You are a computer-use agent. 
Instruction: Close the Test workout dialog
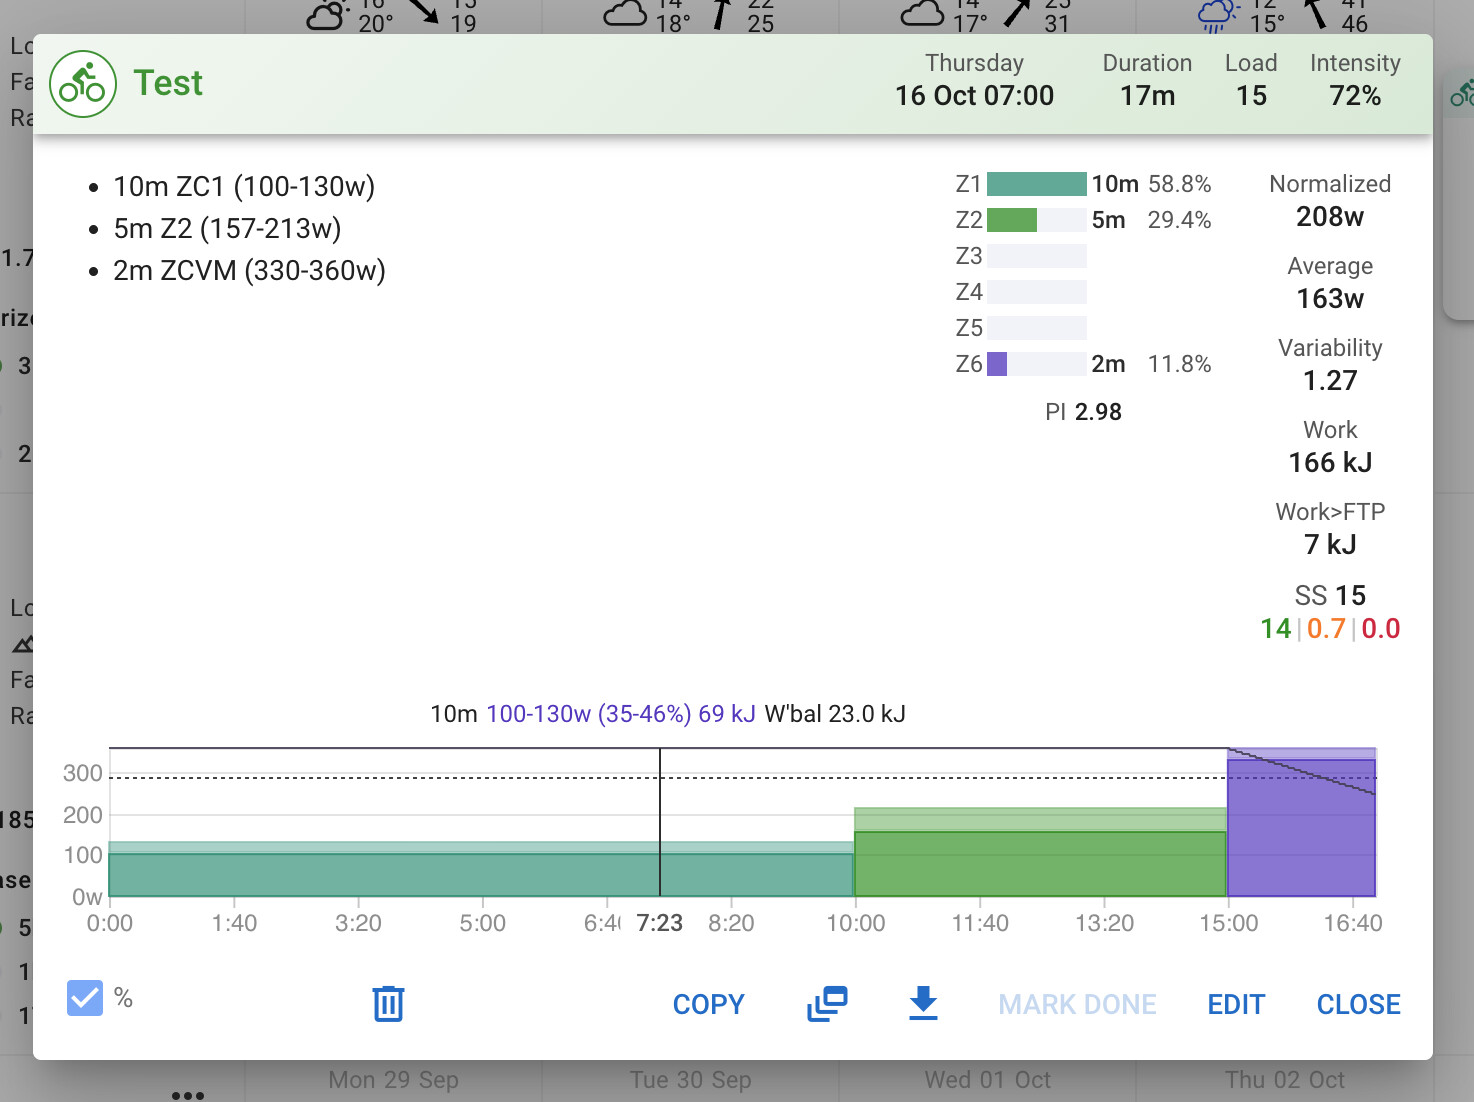point(1358,1004)
